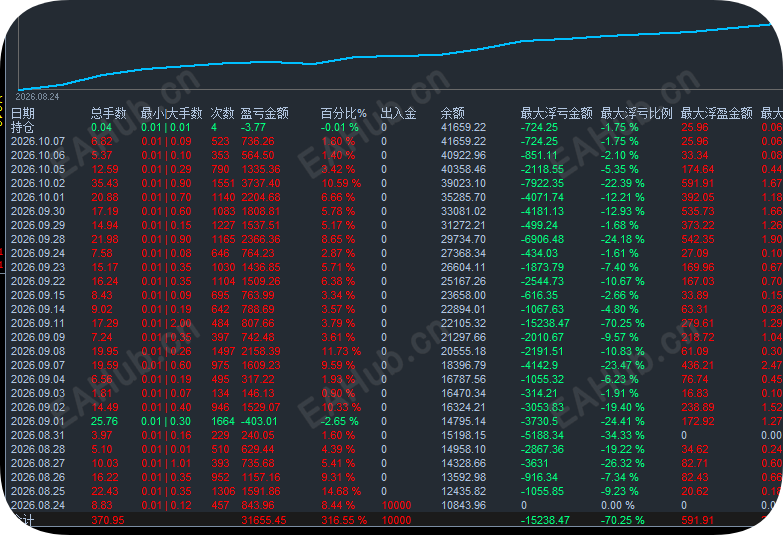
Task: Select the 2026.09.04 date row
Action: (x=38, y=379)
